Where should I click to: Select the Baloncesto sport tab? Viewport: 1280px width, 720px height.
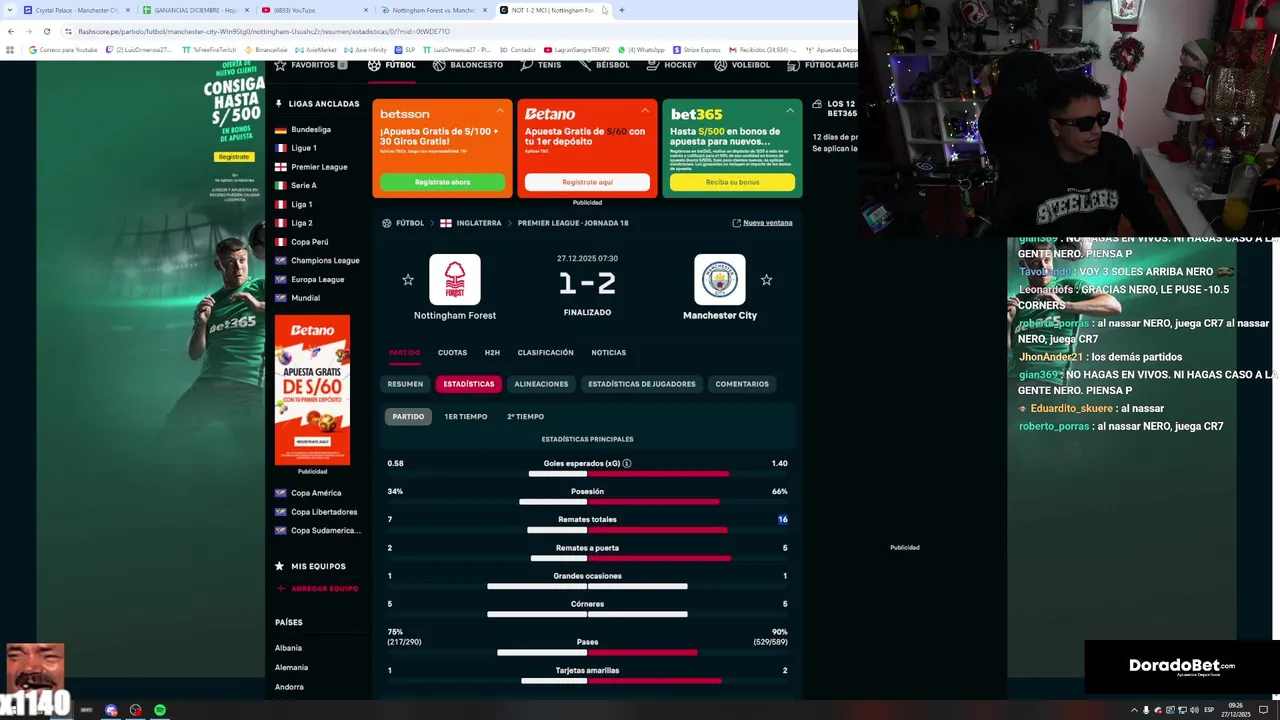(x=468, y=65)
